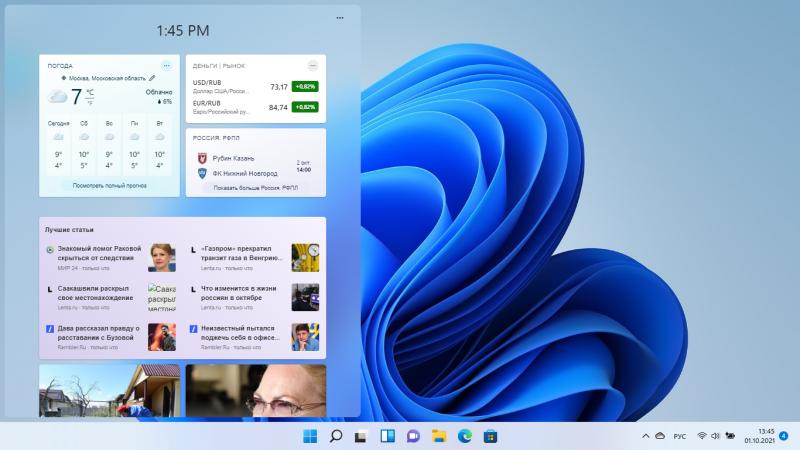
Task: Switch the input language from РУС
Action: tap(678, 436)
